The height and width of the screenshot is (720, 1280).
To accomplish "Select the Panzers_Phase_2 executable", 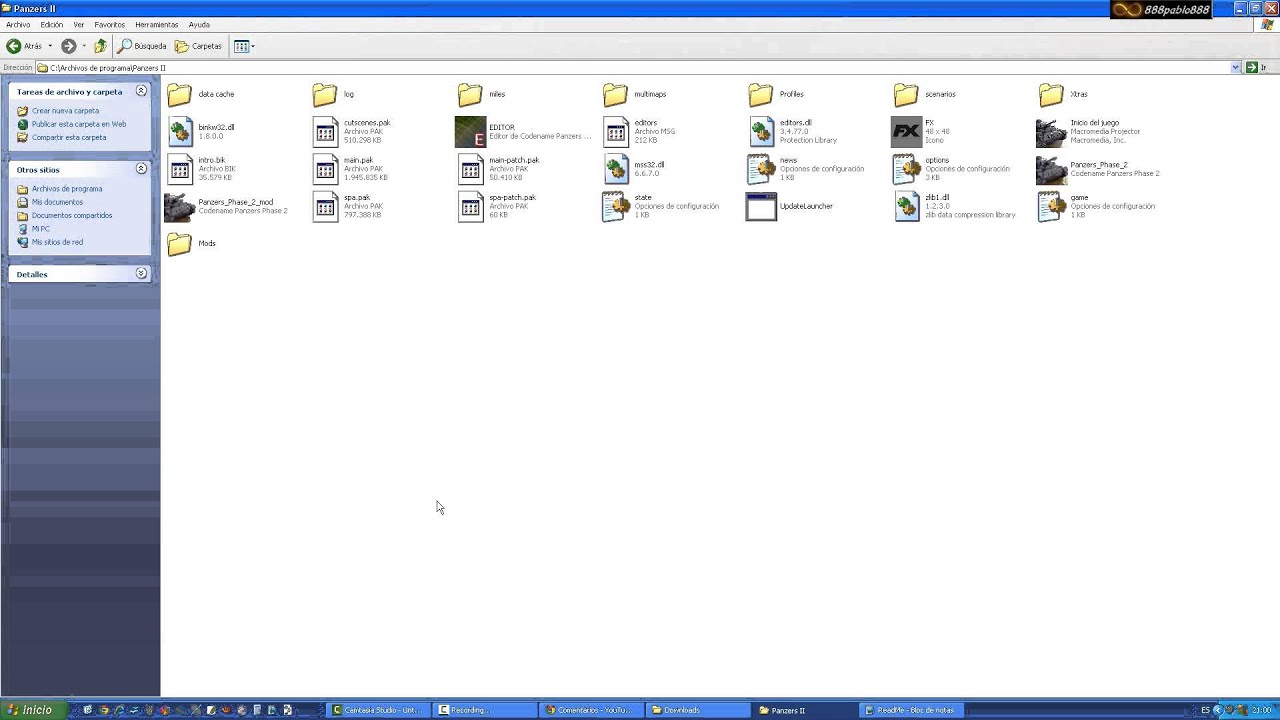I will point(1098,168).
